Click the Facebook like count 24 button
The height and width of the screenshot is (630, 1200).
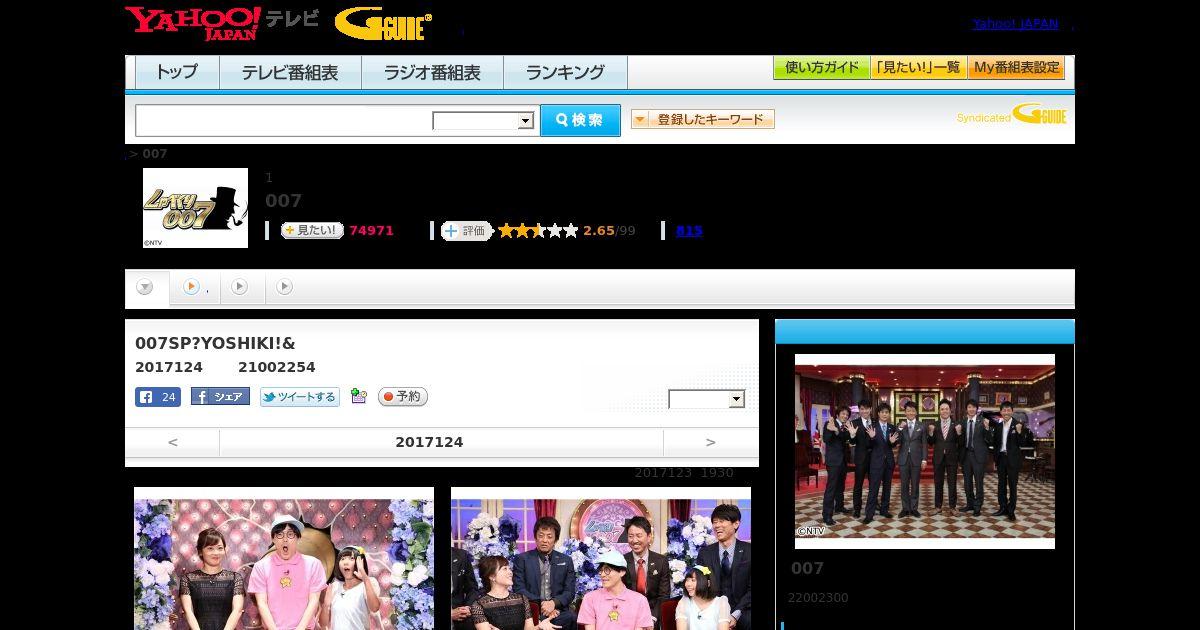pyautogui.click(x=158, y=397)
